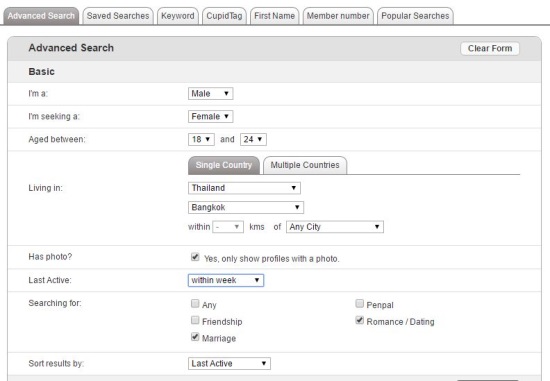The image size is (550, 381).
Task: Open the "I'm seeking a" Female dropdown
Action: [210, 116]
